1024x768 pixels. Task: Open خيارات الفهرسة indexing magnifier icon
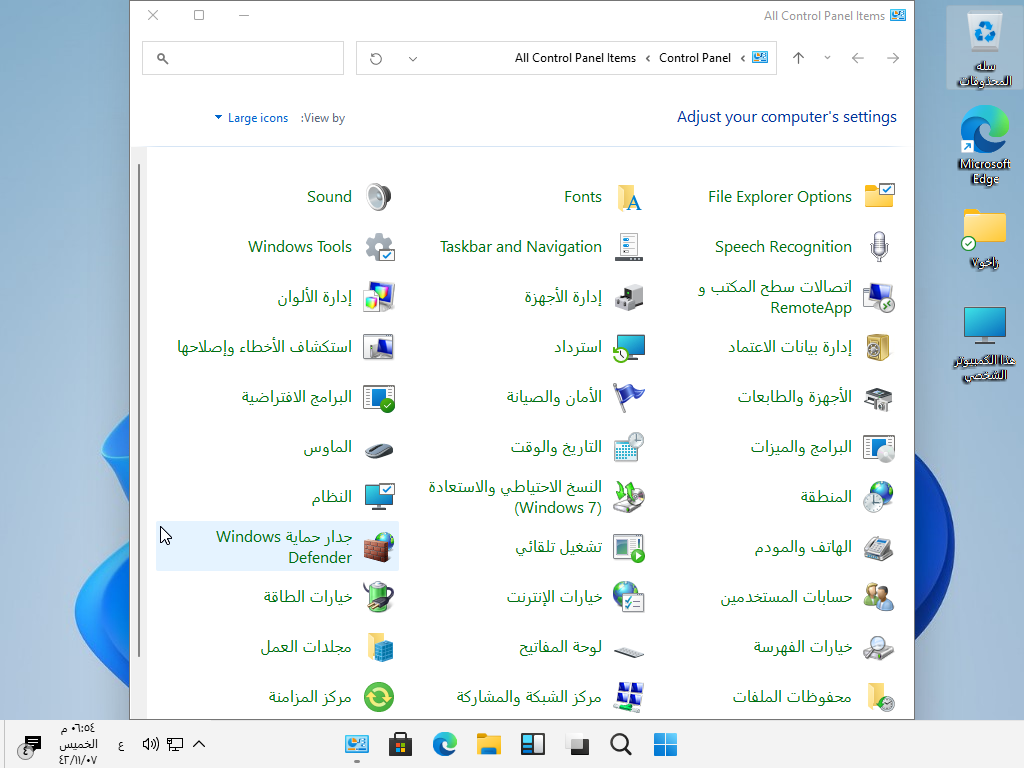(x=879, y=647)
